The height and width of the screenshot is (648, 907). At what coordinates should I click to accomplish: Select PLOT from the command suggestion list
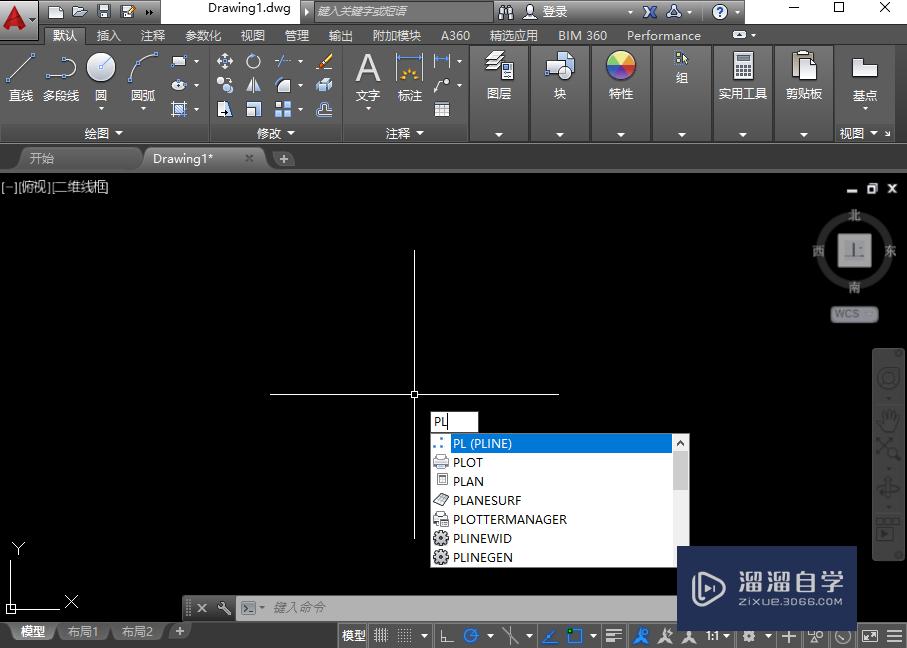468,462
